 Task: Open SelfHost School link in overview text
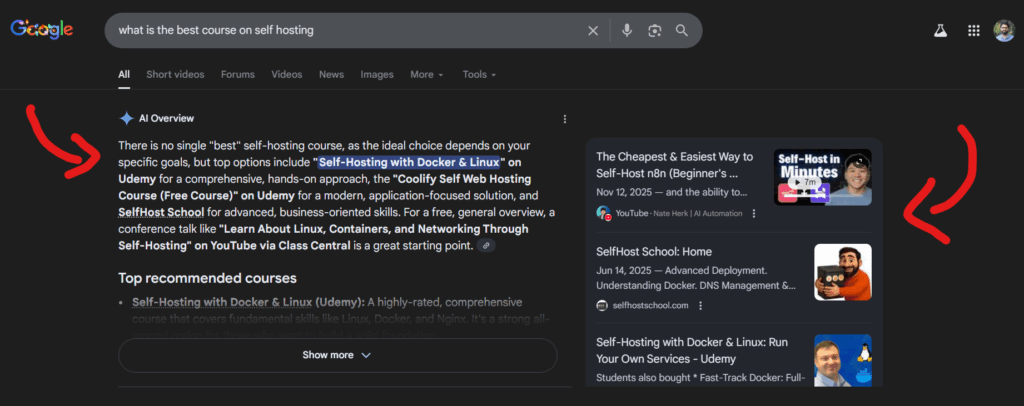click(x=161, y=212)
